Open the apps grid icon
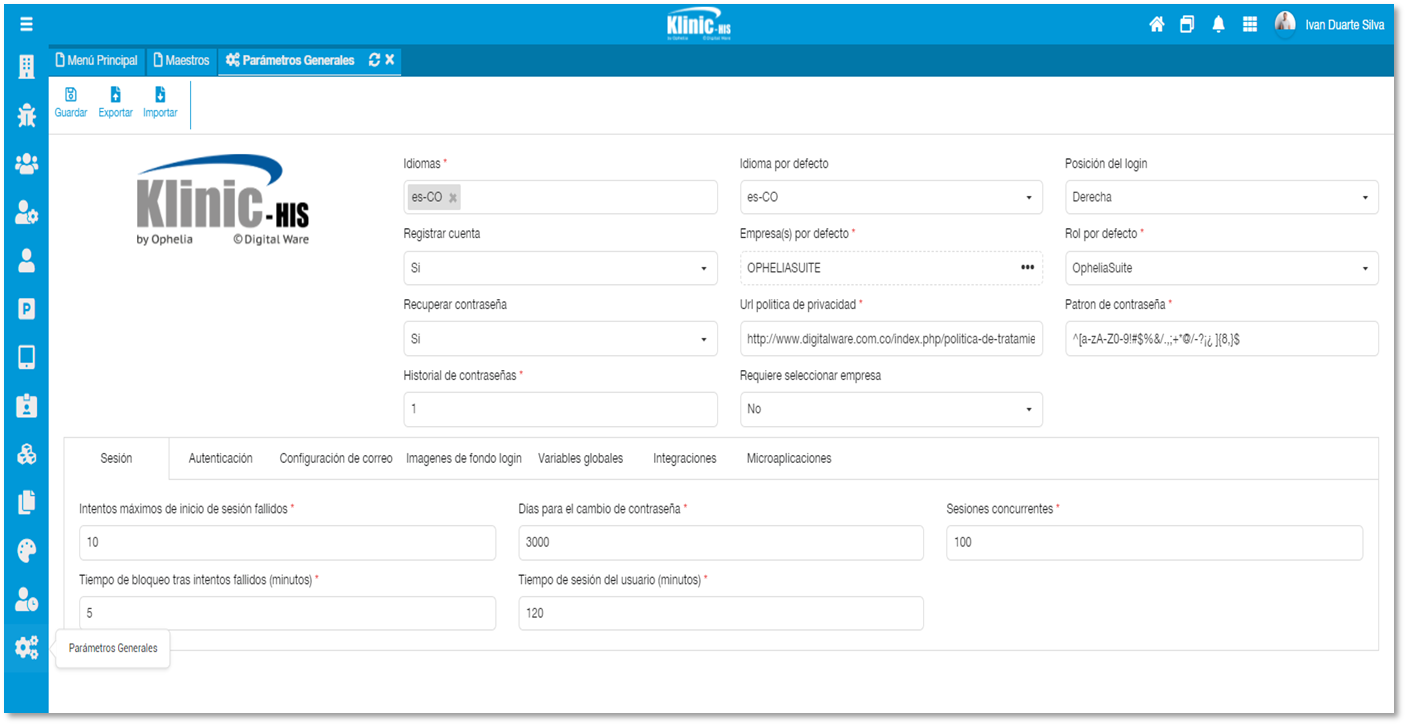 [x=1249, y=25]
